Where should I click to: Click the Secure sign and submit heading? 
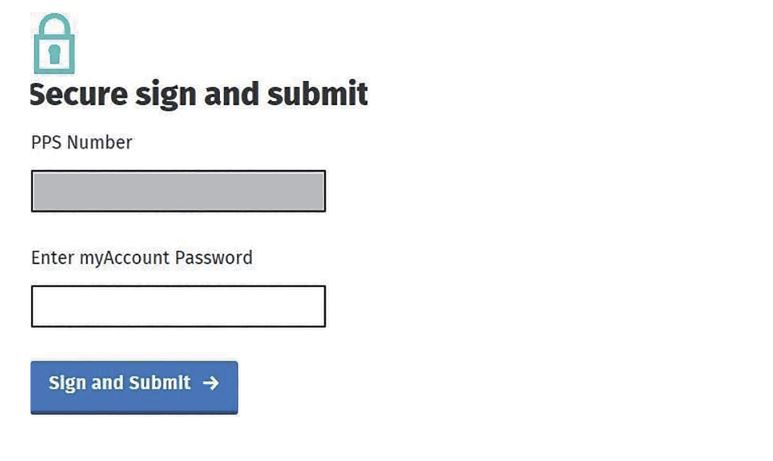click(199, 95)
